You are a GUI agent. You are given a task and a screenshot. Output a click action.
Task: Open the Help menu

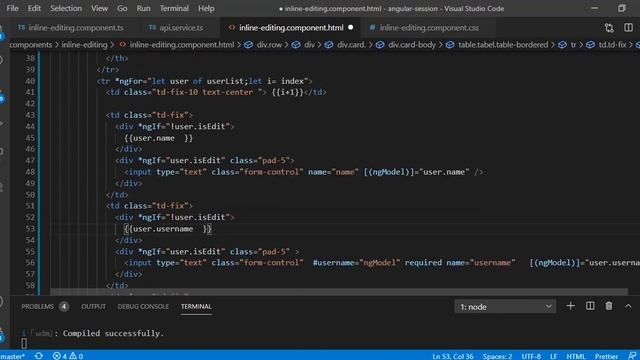point(206,8)
